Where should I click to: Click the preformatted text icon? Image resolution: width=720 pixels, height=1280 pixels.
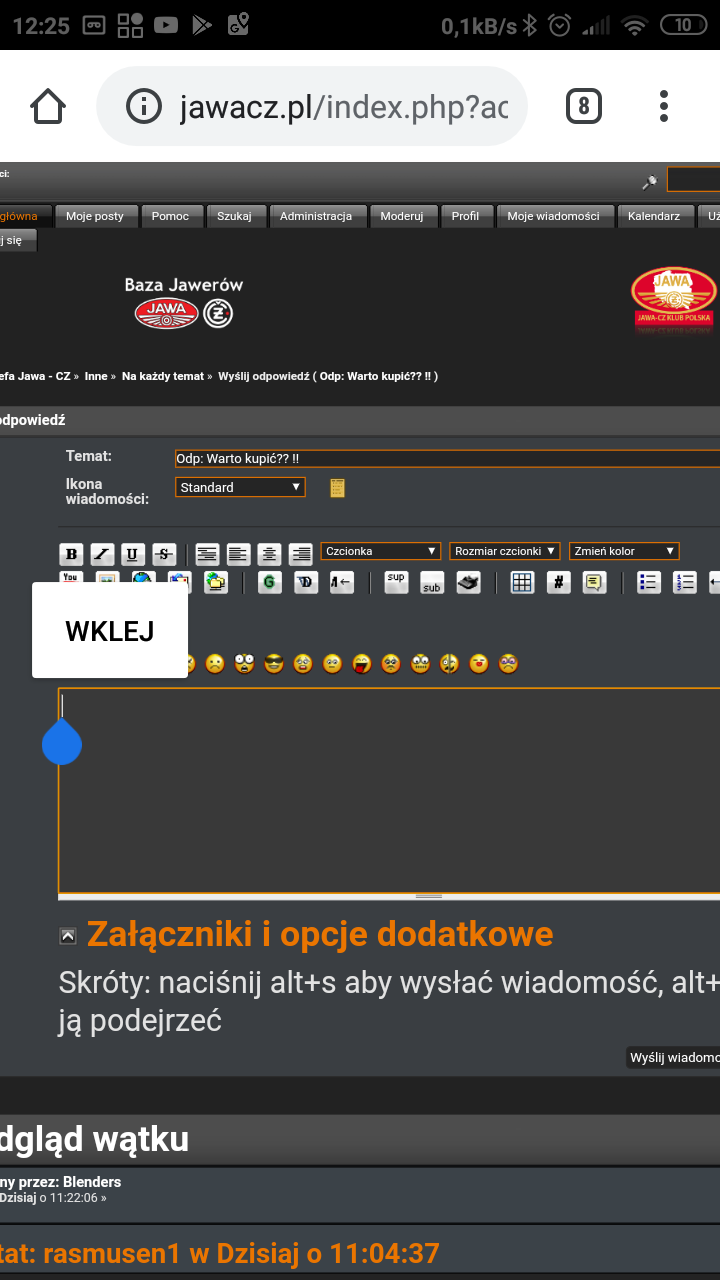coord(207,554)
